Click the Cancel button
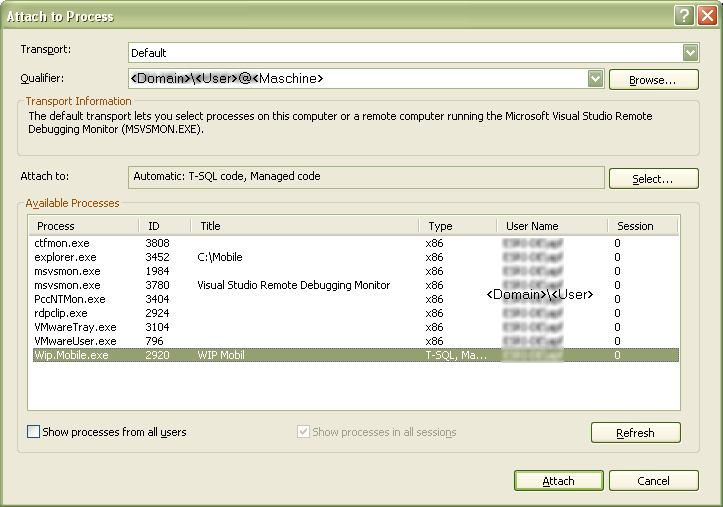Screen dimensions: 723x507 point(653,481)
